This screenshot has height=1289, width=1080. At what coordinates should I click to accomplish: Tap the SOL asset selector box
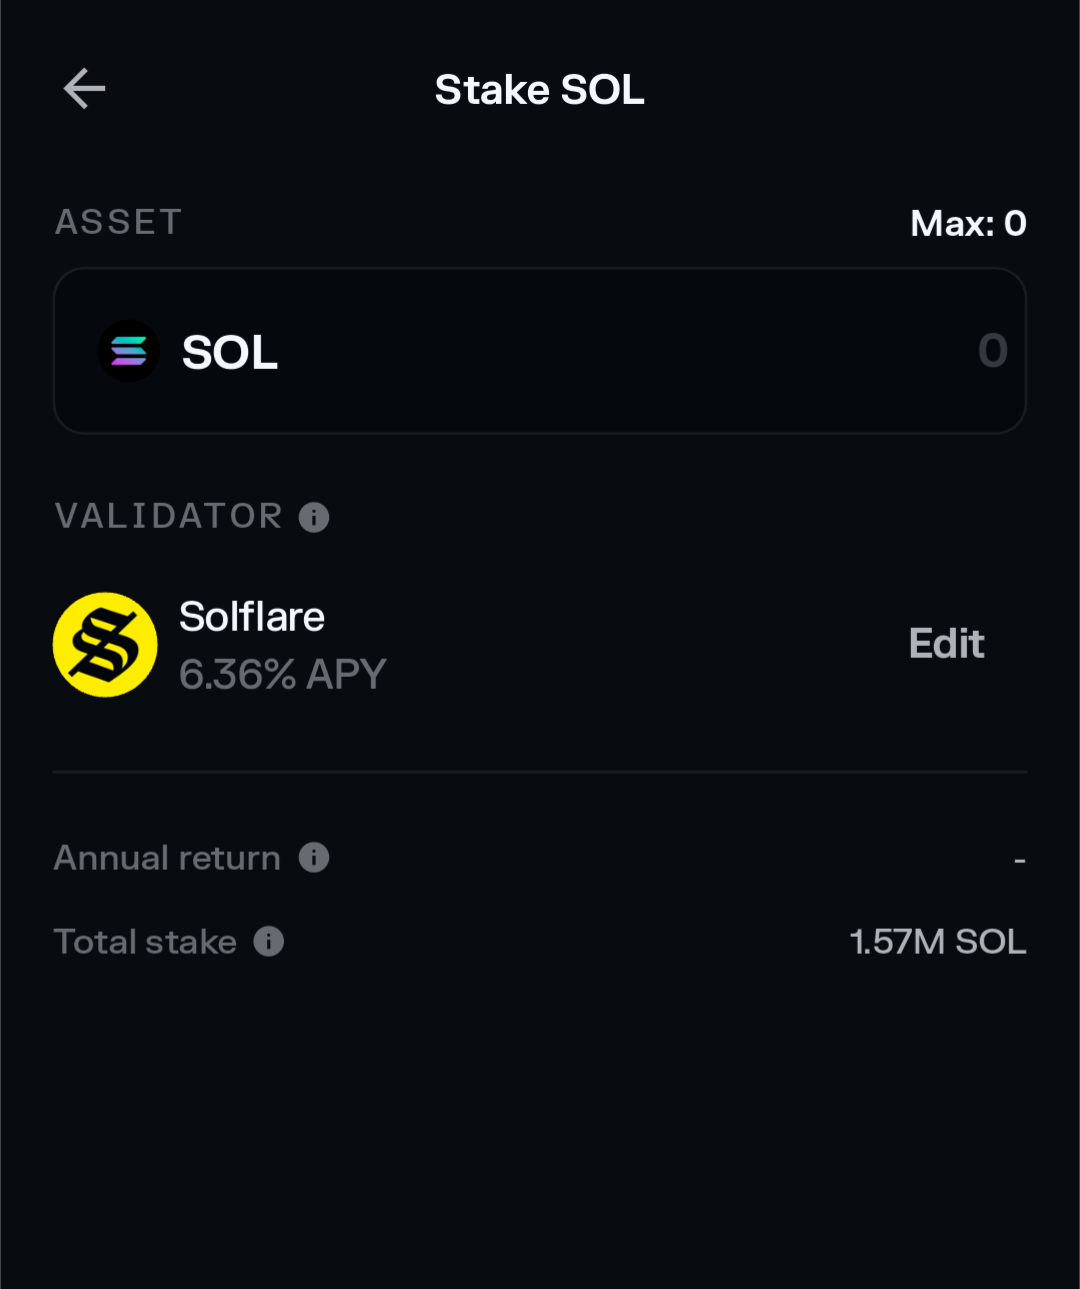pyautogui.click(x=540, y=351)
